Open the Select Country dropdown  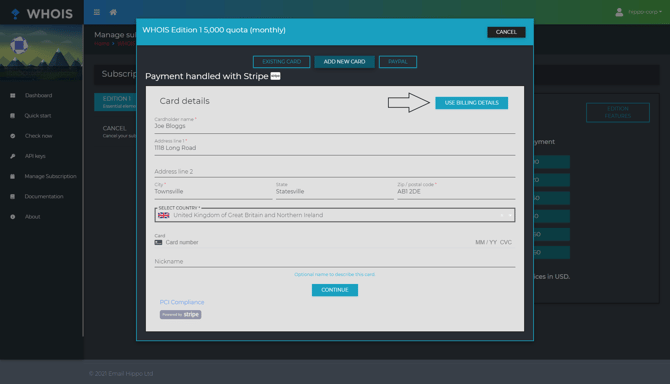335,215
